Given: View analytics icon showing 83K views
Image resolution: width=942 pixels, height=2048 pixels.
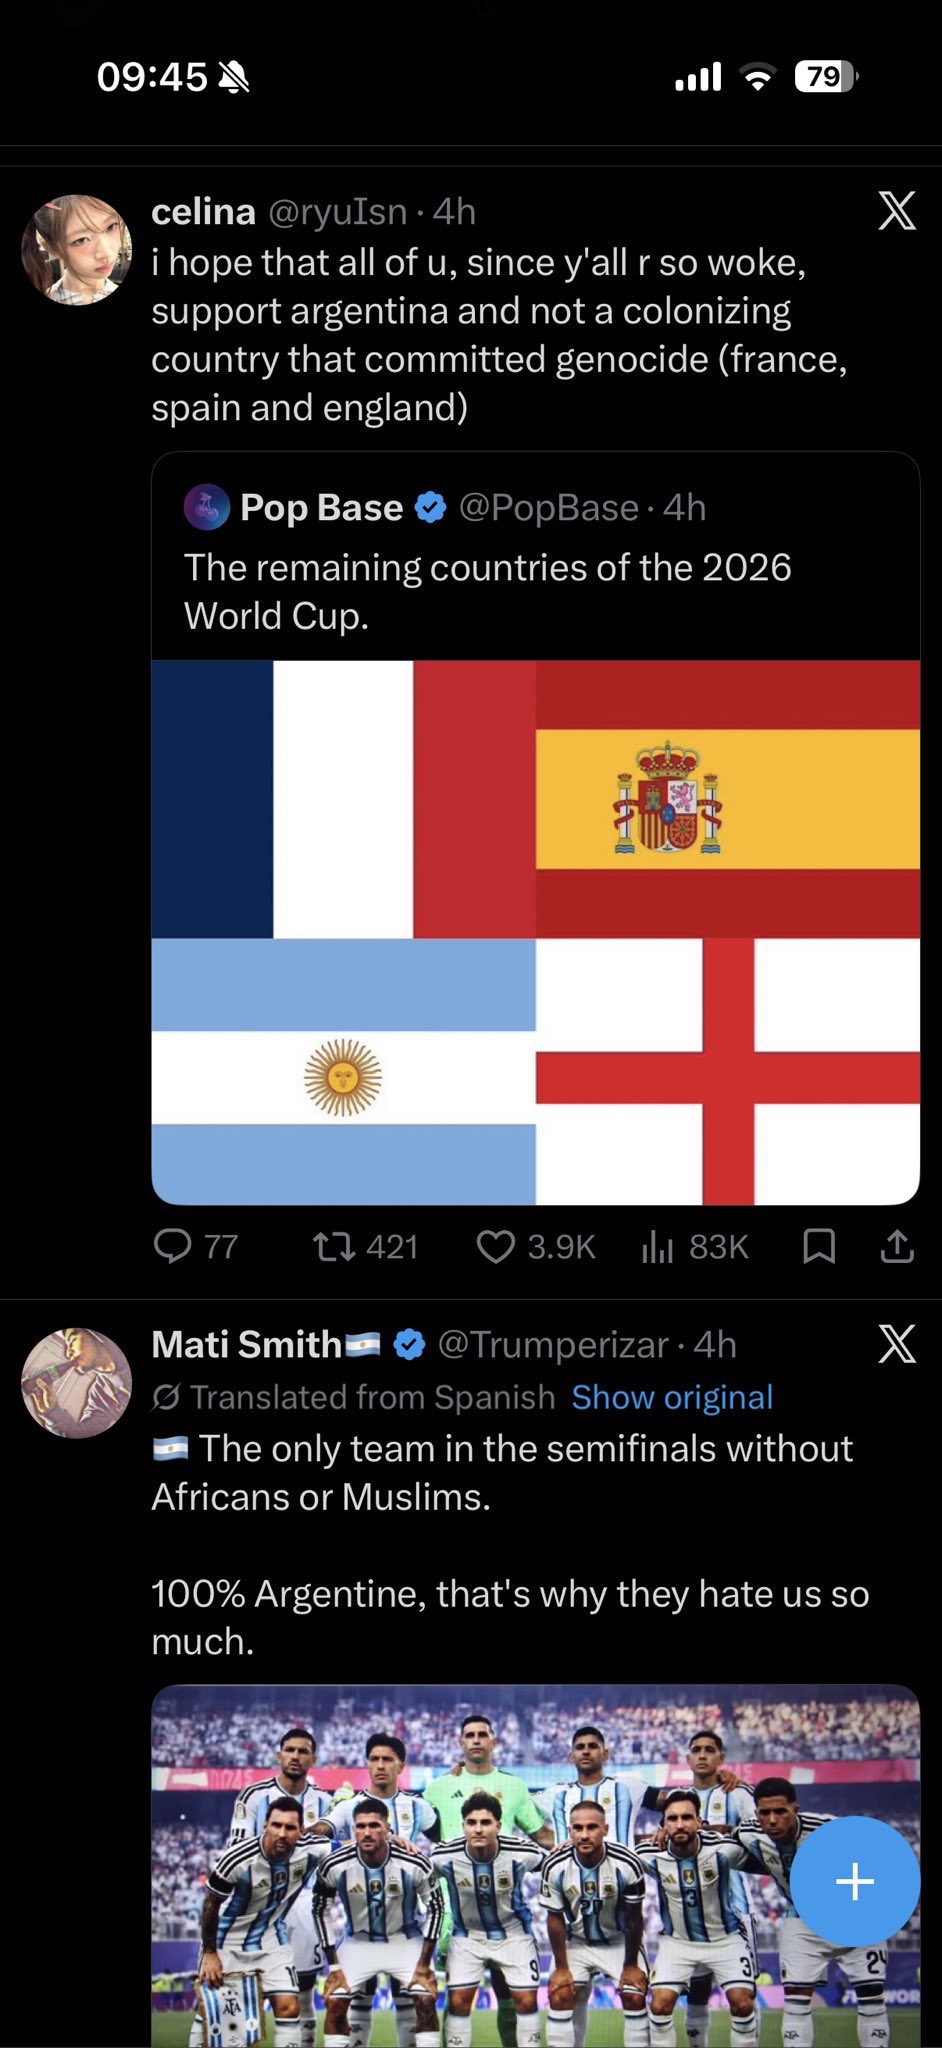Looking at the screenshot, I should pyautogui.click(x=657, y=1247).
